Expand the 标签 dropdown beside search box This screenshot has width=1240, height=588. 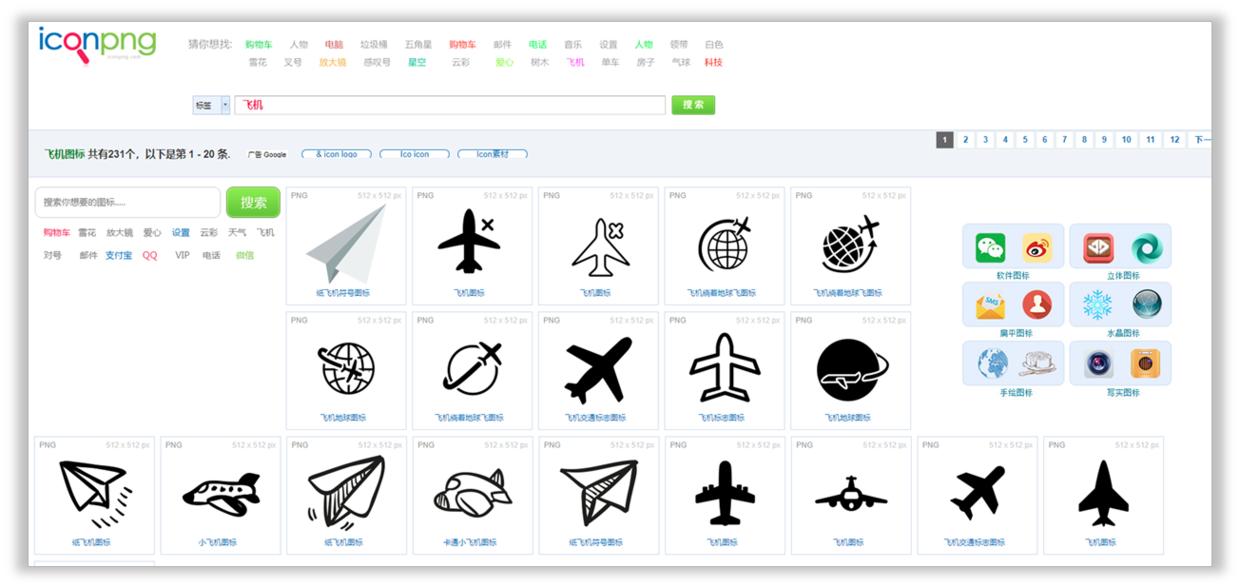tap(211, 105)
